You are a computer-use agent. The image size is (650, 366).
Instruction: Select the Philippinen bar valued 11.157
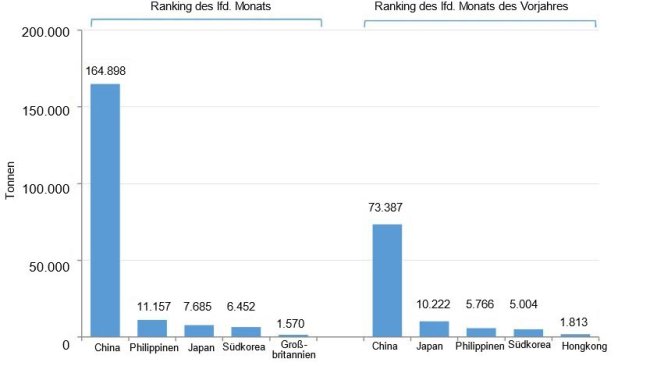point(152,328)
